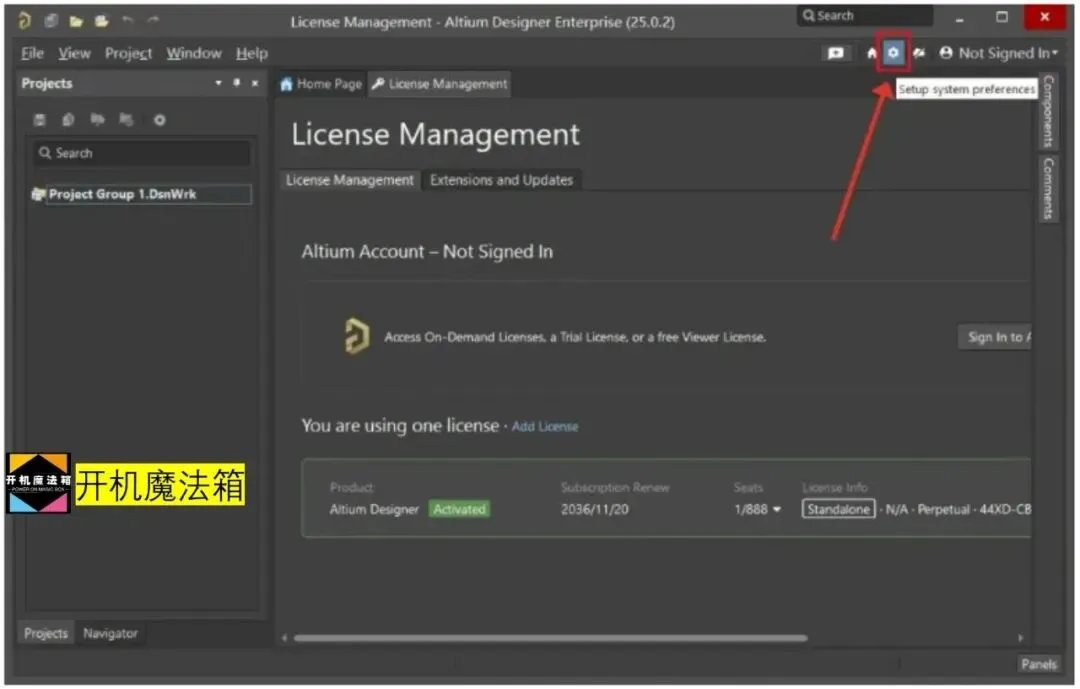This screenshot has width=1080, height=689.
Task: Open the Project menu
Action: (128, 53)
